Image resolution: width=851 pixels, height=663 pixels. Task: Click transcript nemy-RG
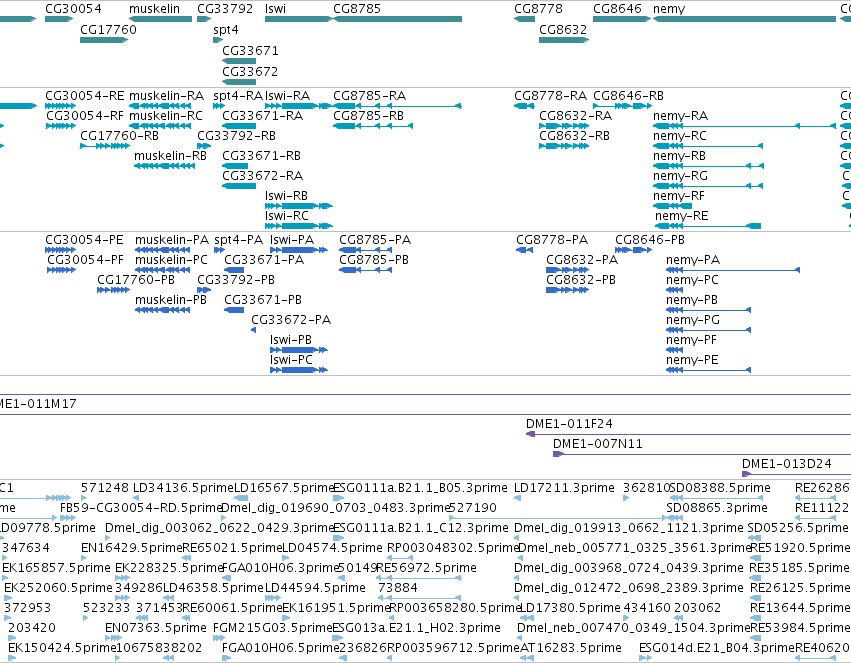(708, 186)
